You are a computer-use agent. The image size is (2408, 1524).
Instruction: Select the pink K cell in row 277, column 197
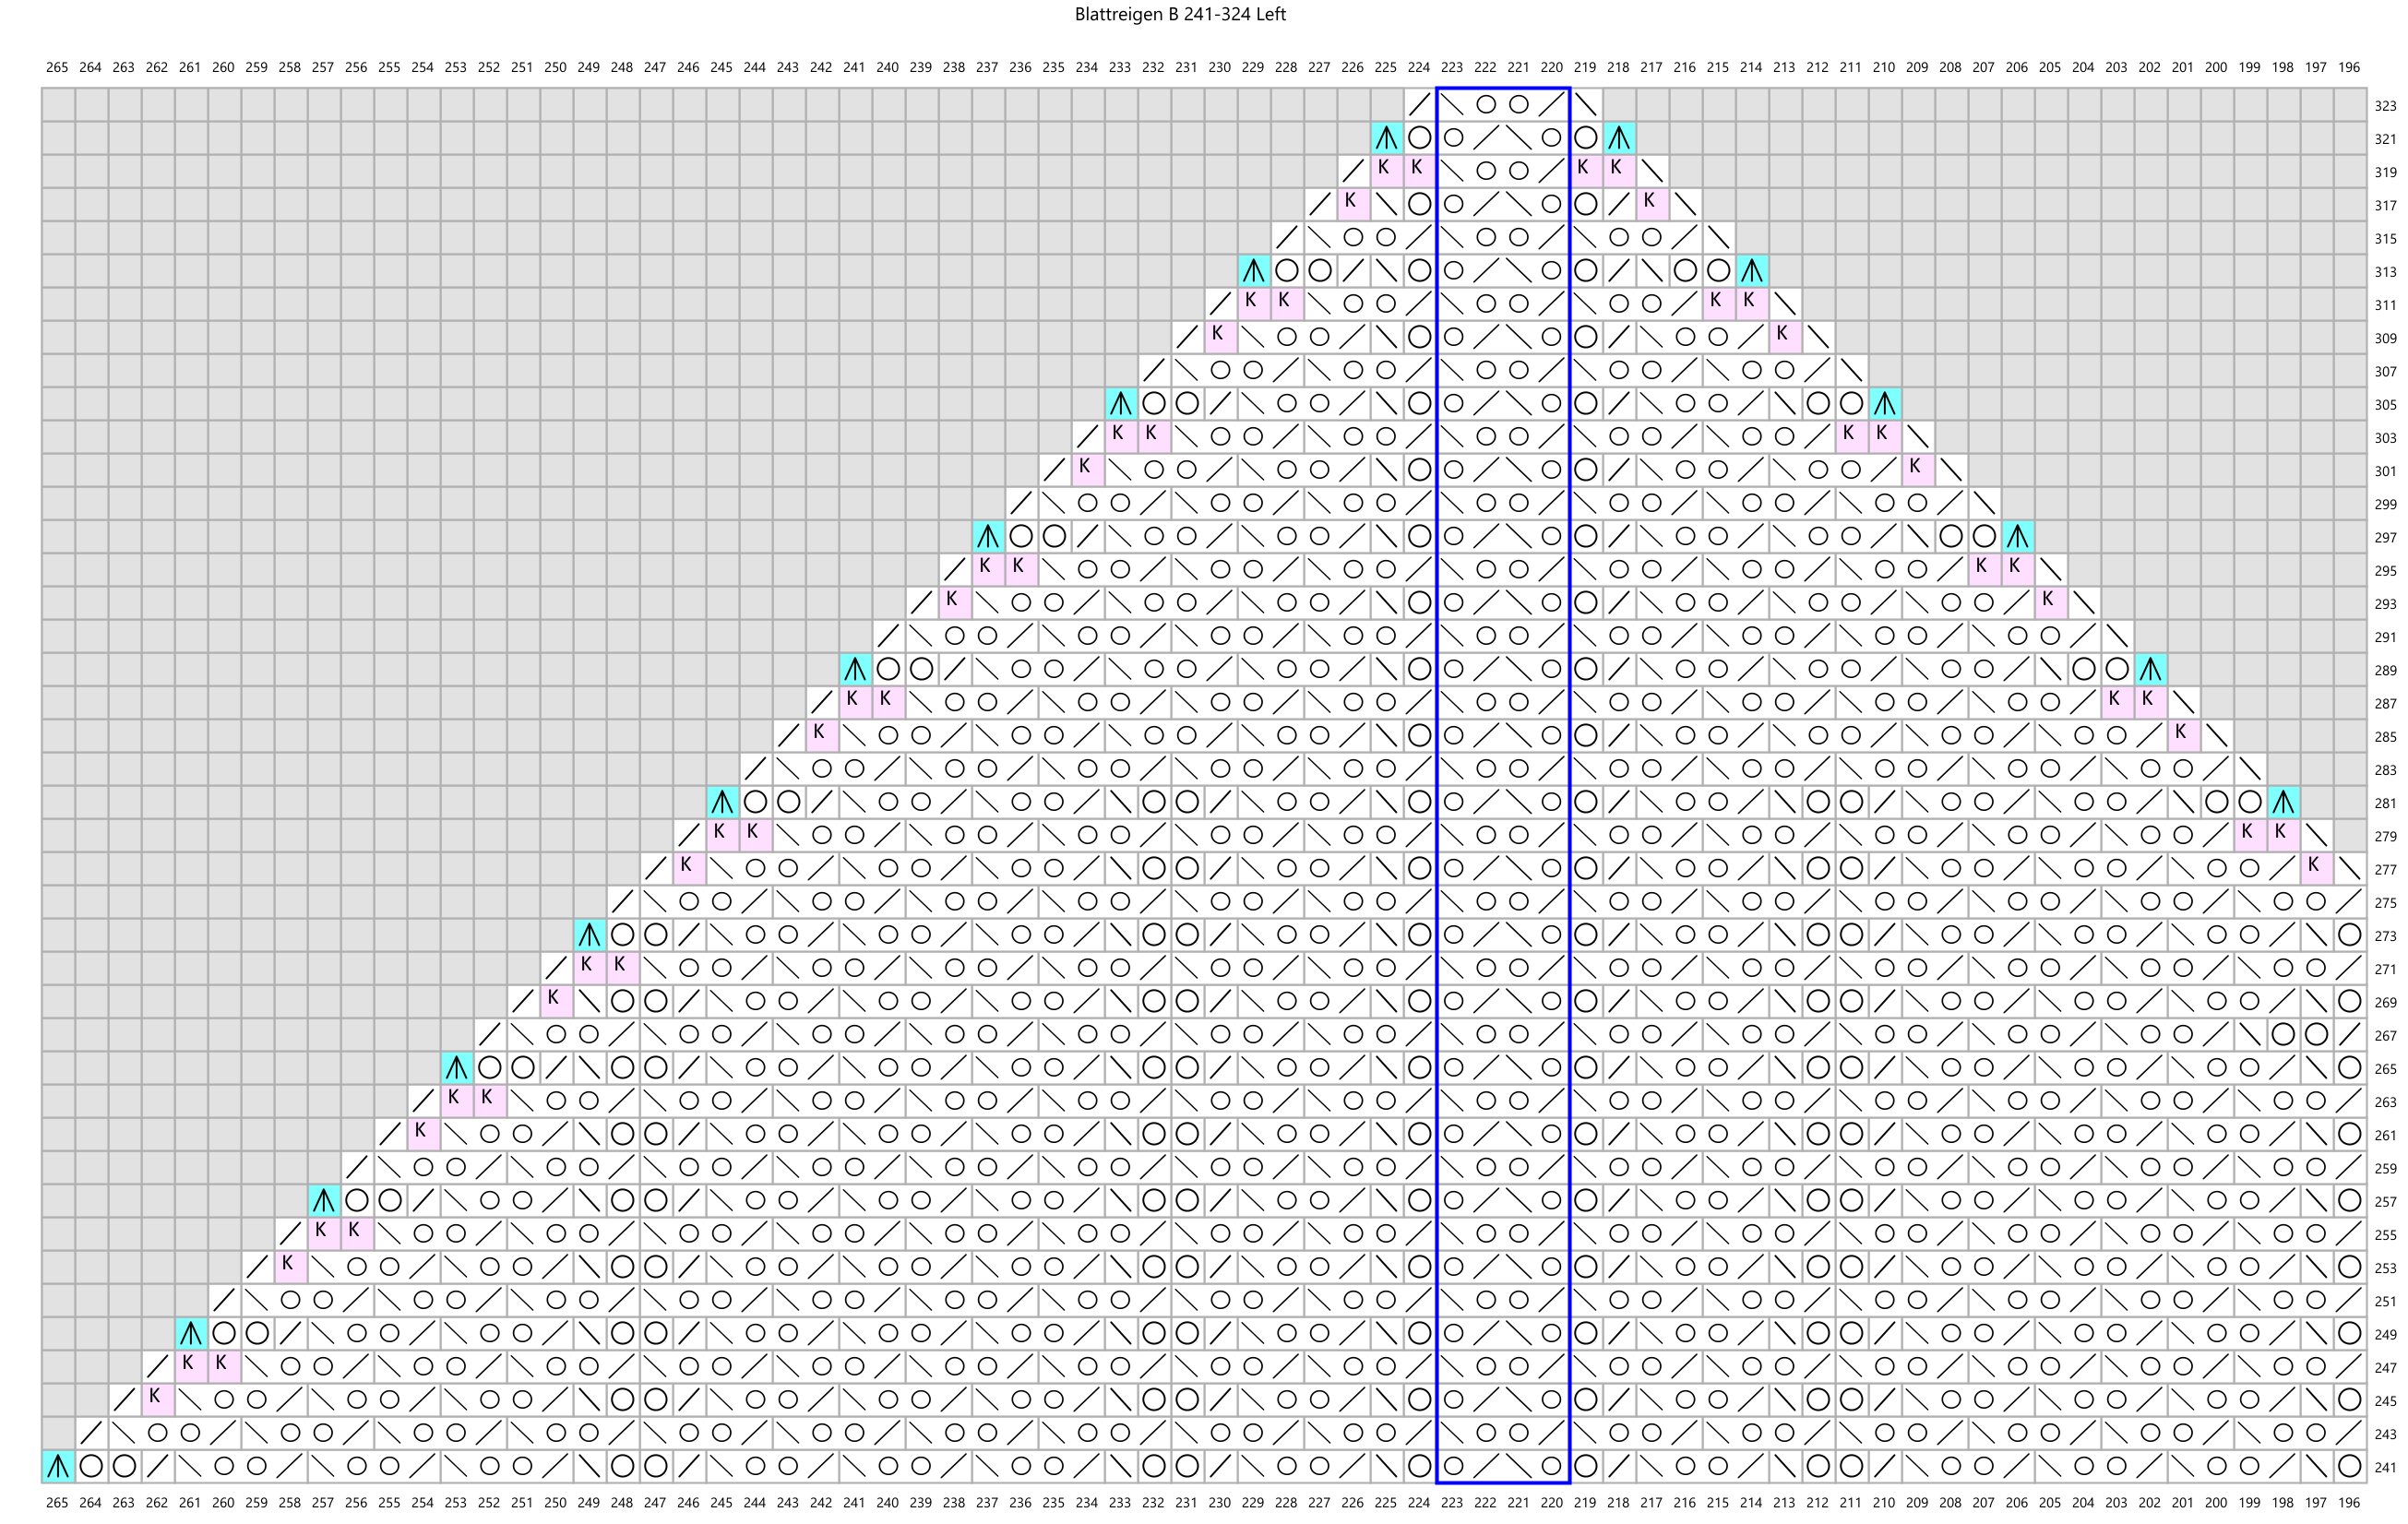(x=2316, y=868)
